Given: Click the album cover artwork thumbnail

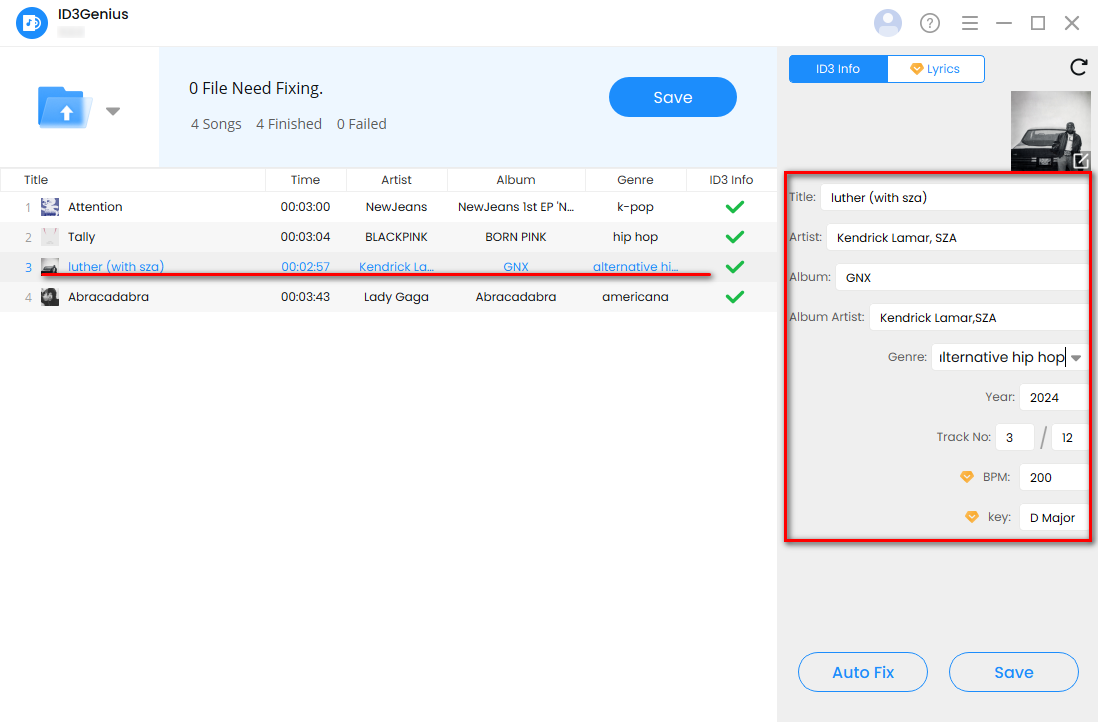Looking at the screenshot, I should [1050, 130].
